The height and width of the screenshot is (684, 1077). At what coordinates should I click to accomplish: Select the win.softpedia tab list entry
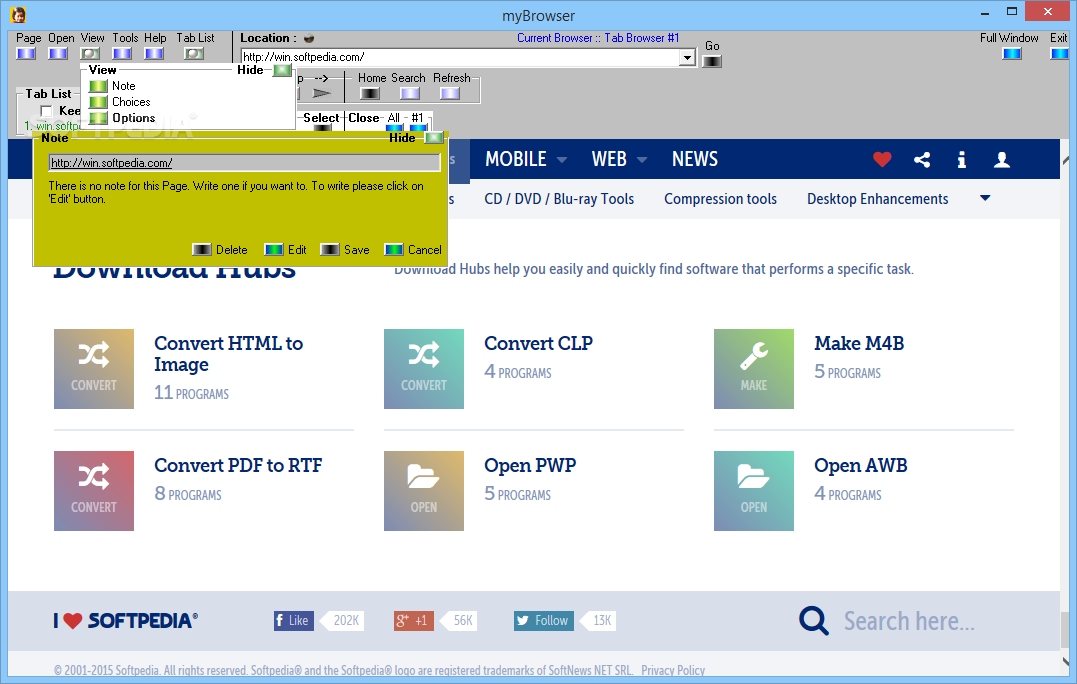(52, 126)
